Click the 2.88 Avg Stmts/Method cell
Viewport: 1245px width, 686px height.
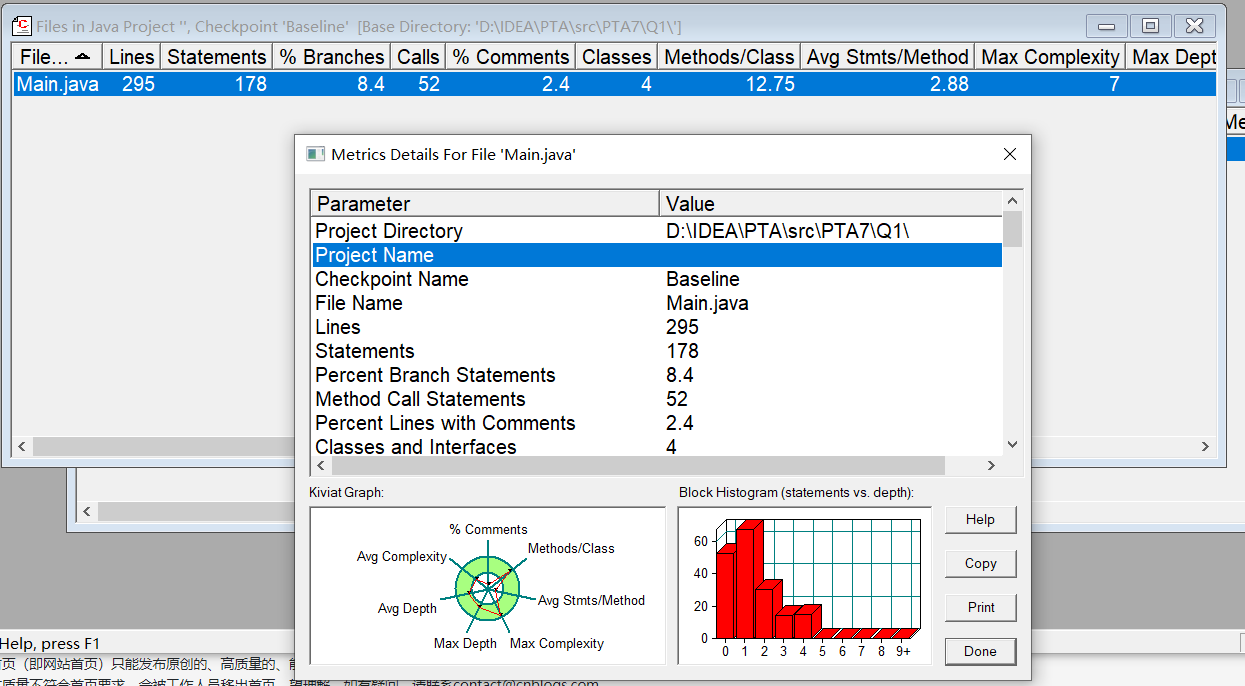tap(949, 84)
